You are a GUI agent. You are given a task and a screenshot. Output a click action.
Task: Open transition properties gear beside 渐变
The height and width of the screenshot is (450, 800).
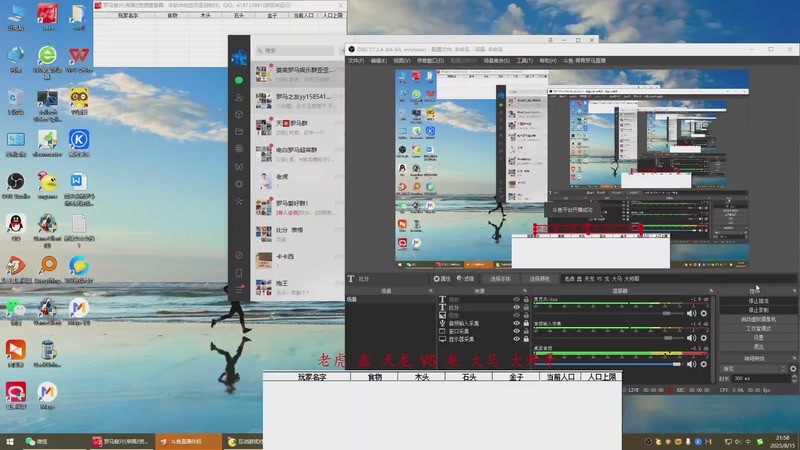793,368
